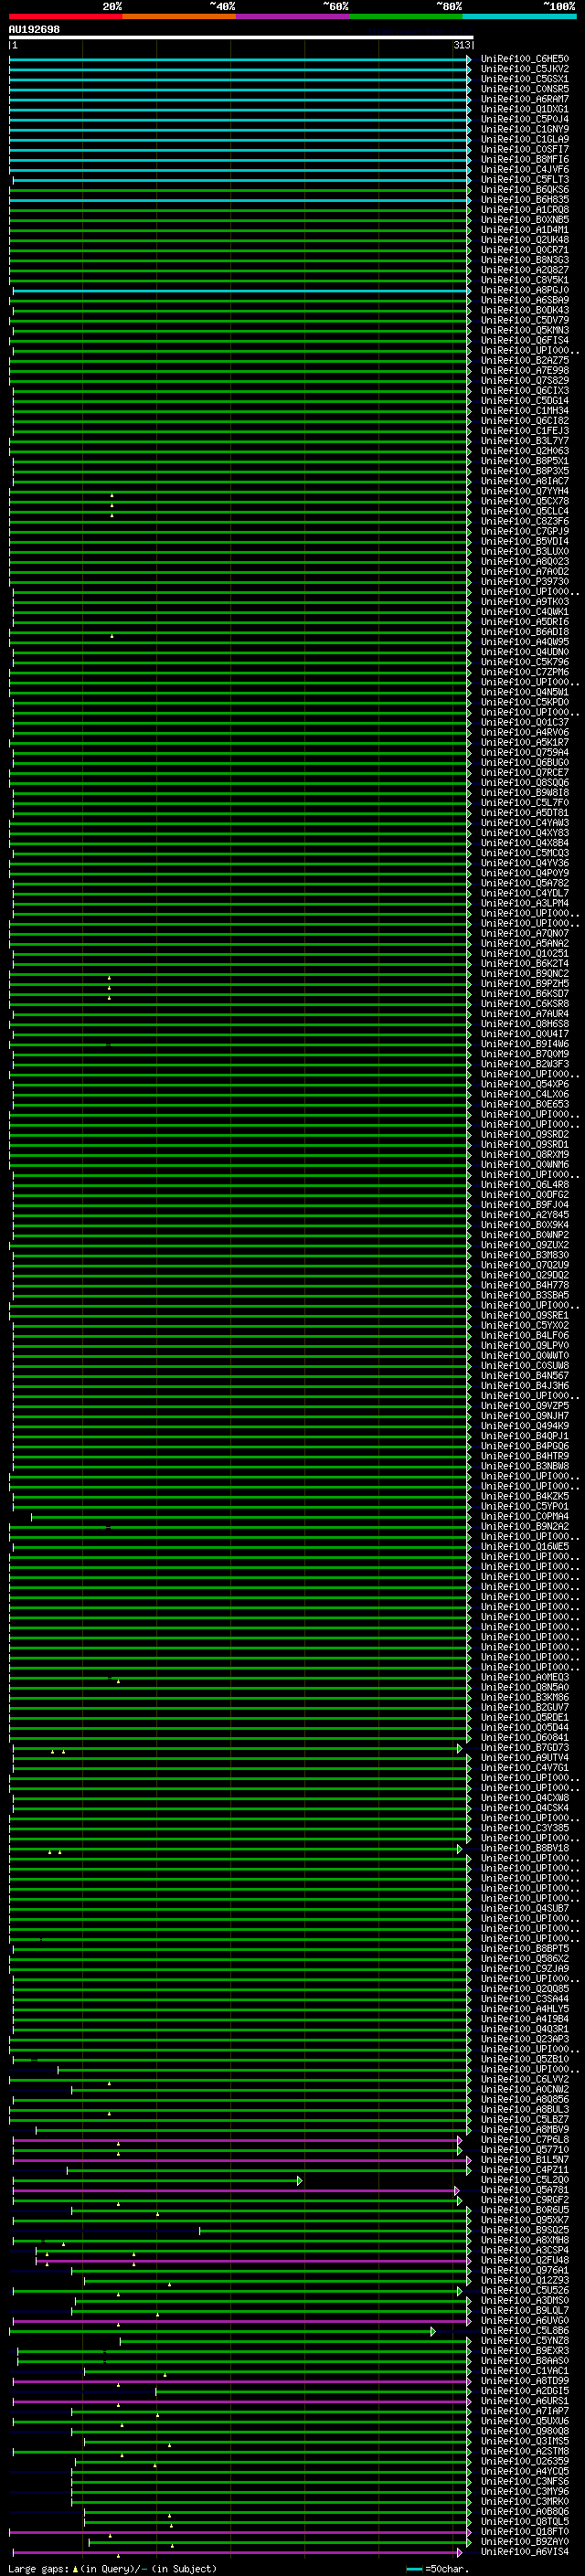Select the UniRef100_P39730 label
585x2576 pixels.
click(525, 582)
